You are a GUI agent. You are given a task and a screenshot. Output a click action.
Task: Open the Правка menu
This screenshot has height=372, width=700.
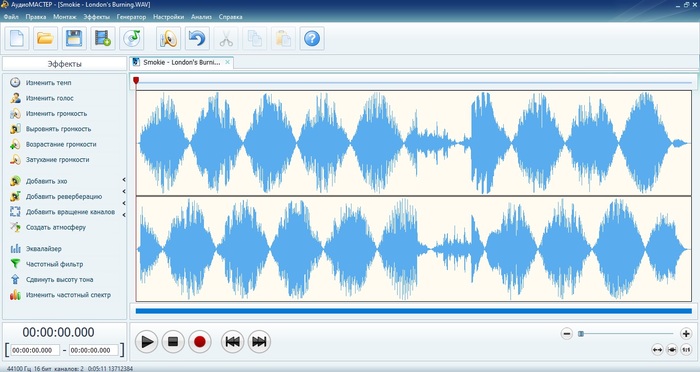pos(36,17)
